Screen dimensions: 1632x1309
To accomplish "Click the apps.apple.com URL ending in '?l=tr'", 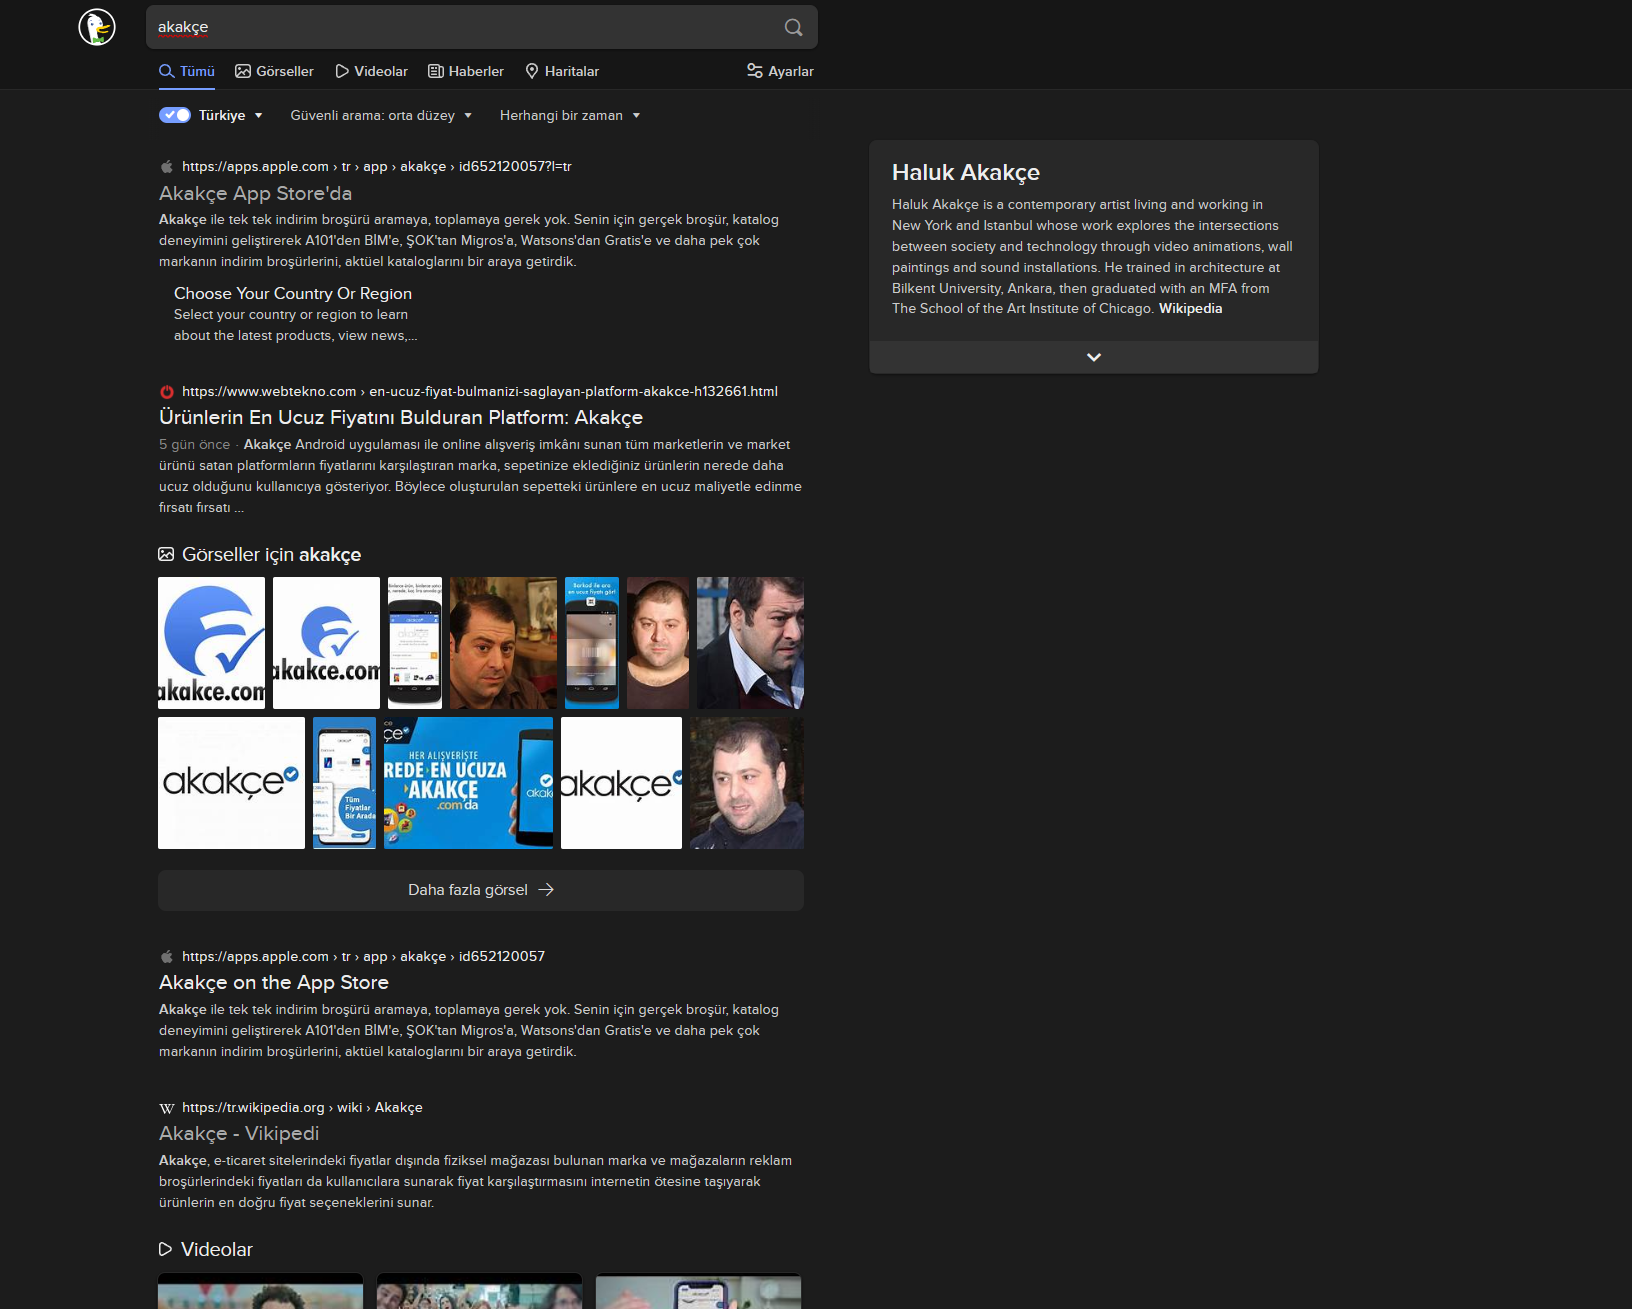I will pyautogui.click(x=377, y=167).
